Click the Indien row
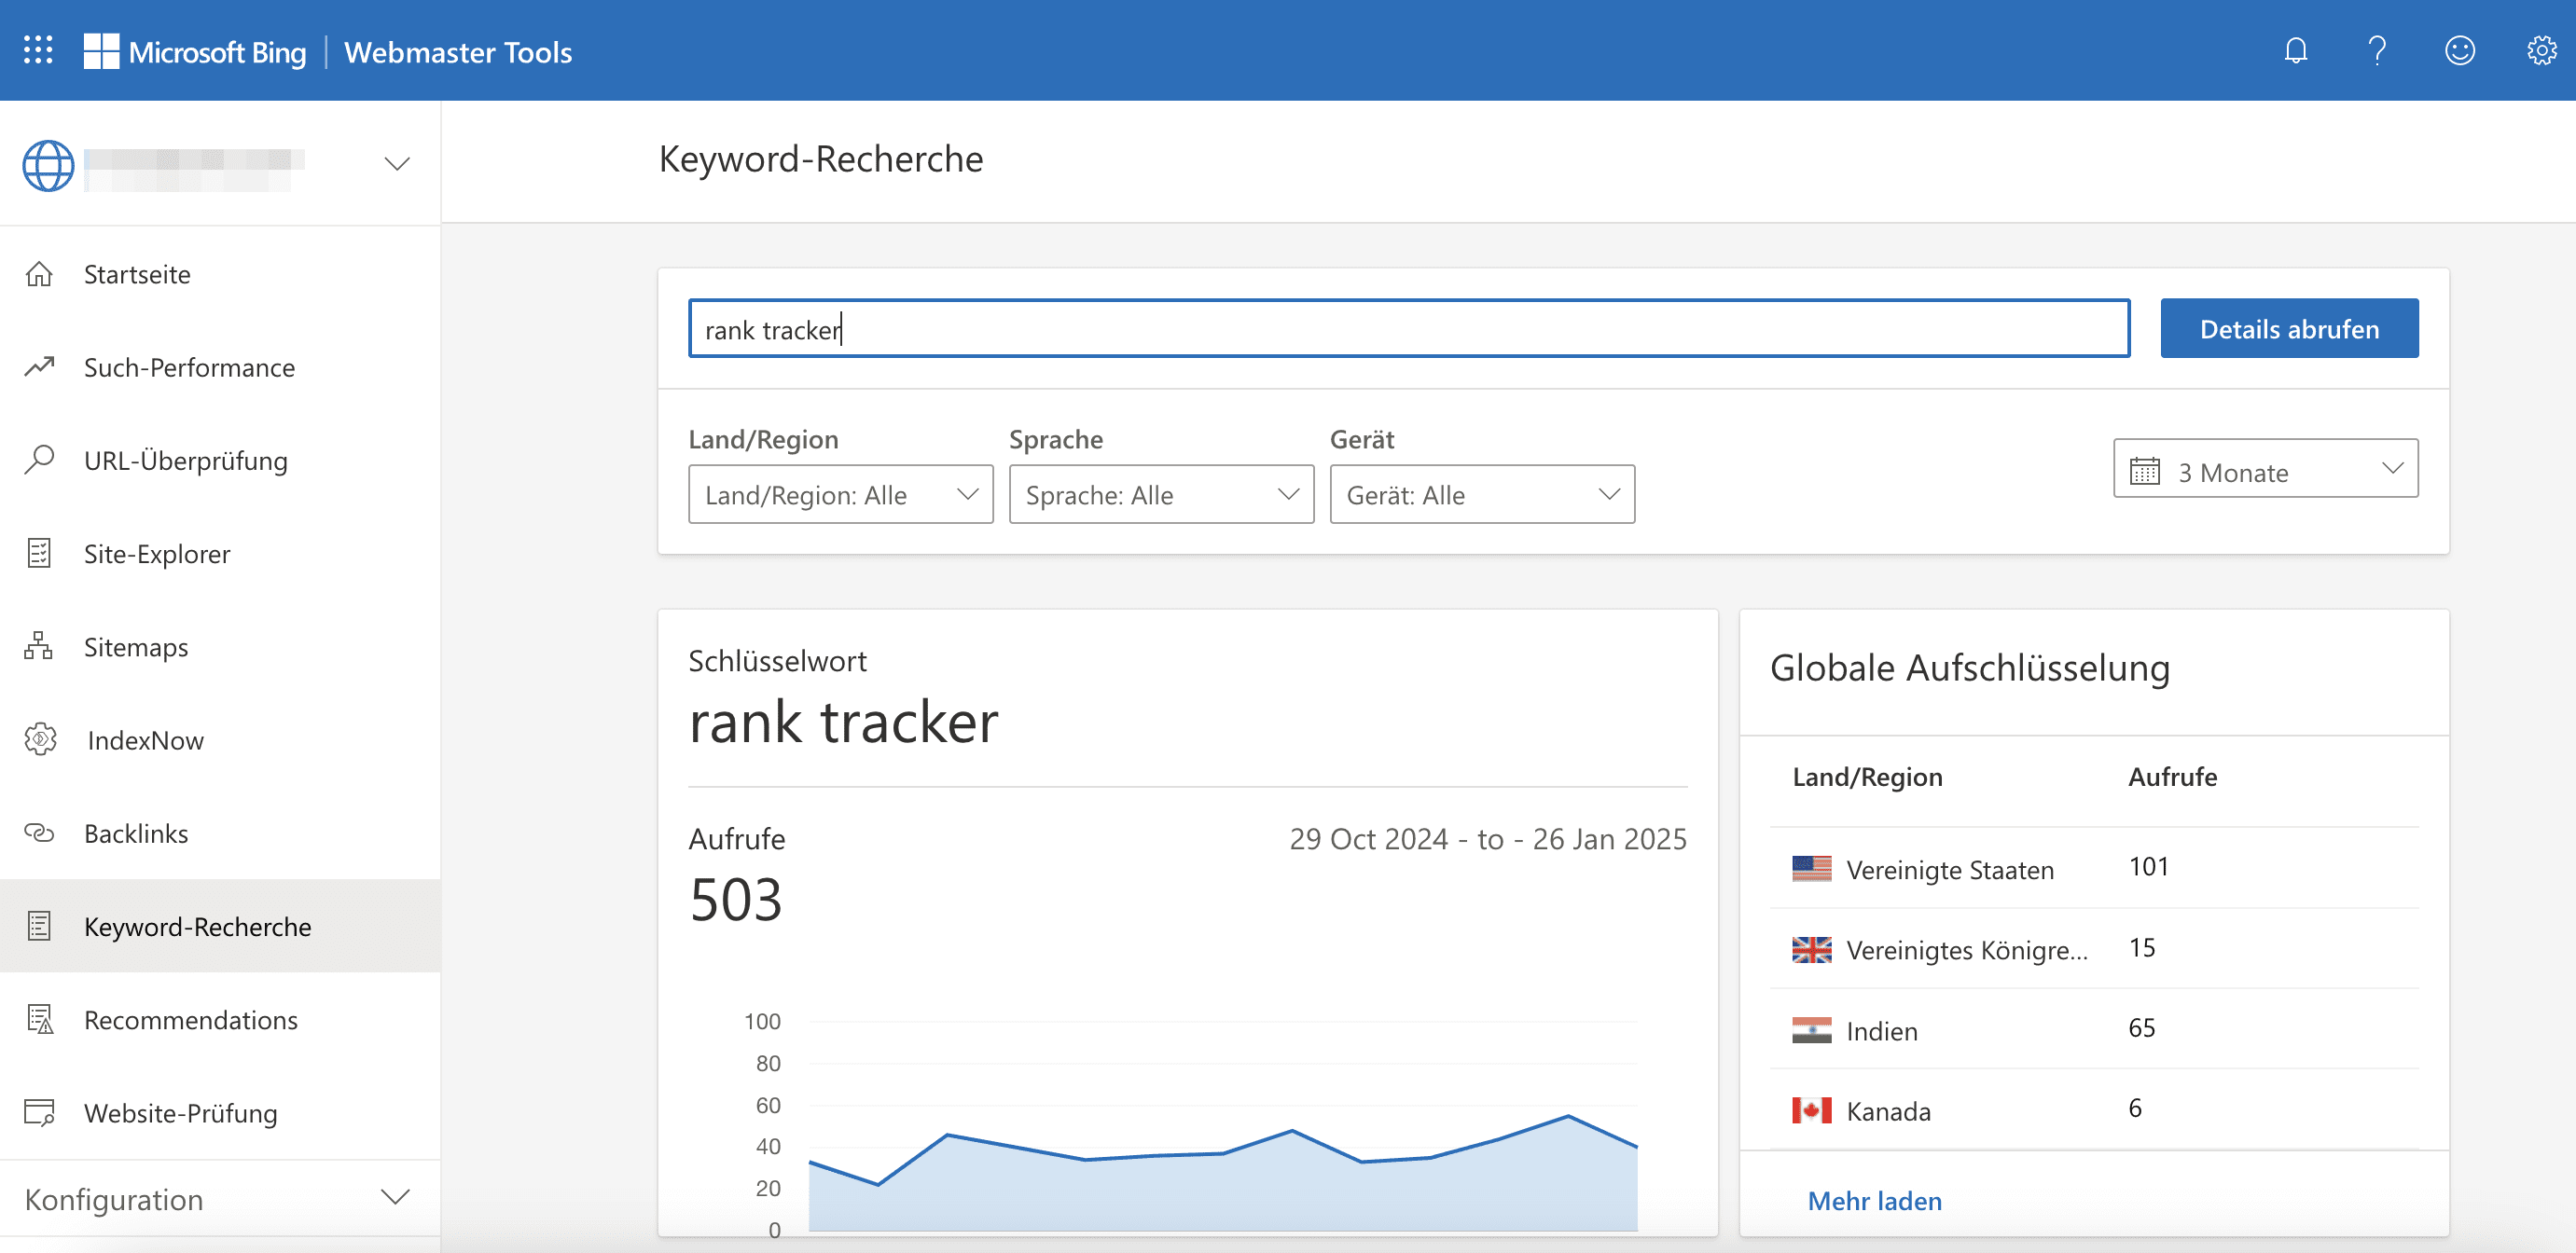 (2094, 1029)
